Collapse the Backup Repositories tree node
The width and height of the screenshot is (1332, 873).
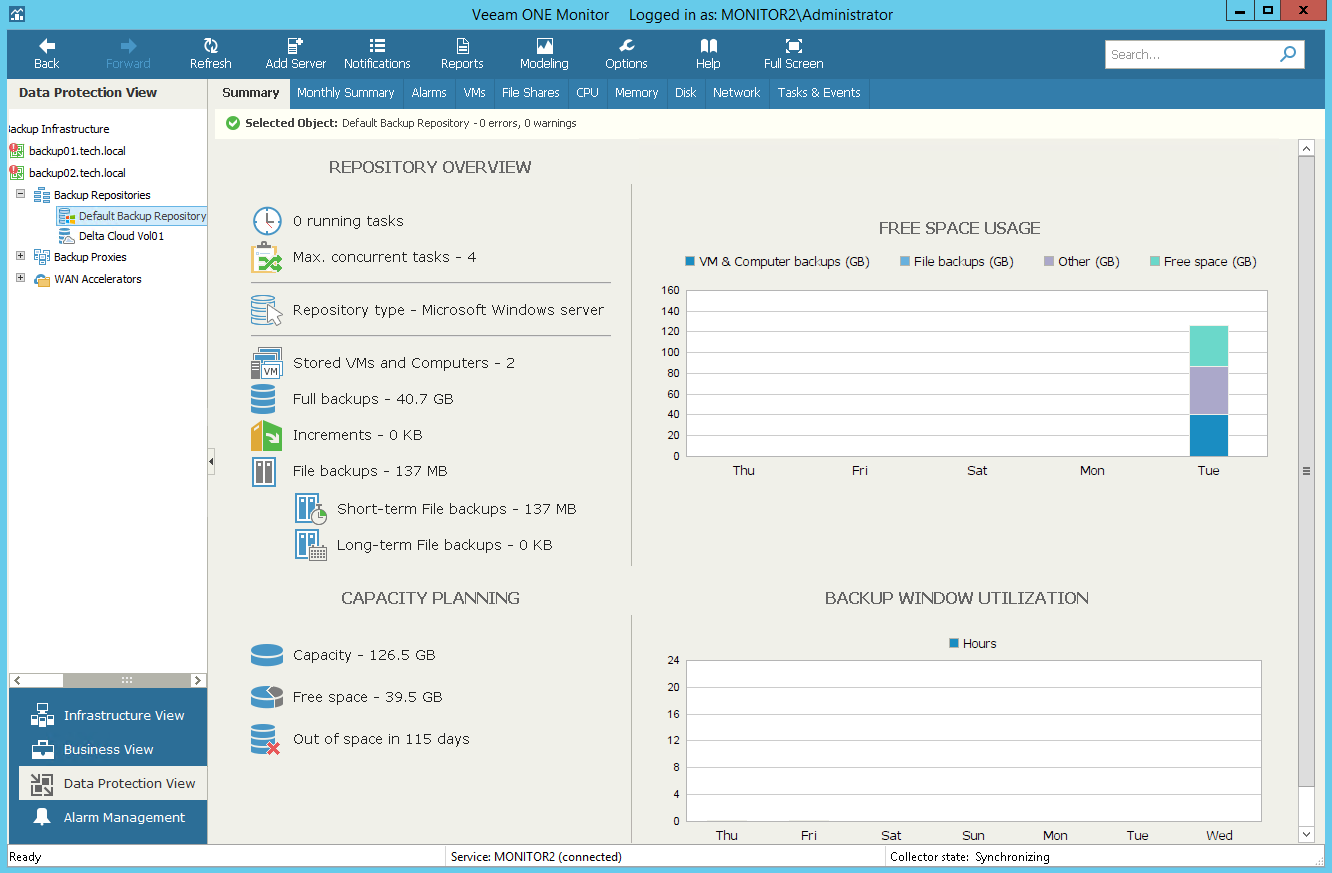pos(20,194)
